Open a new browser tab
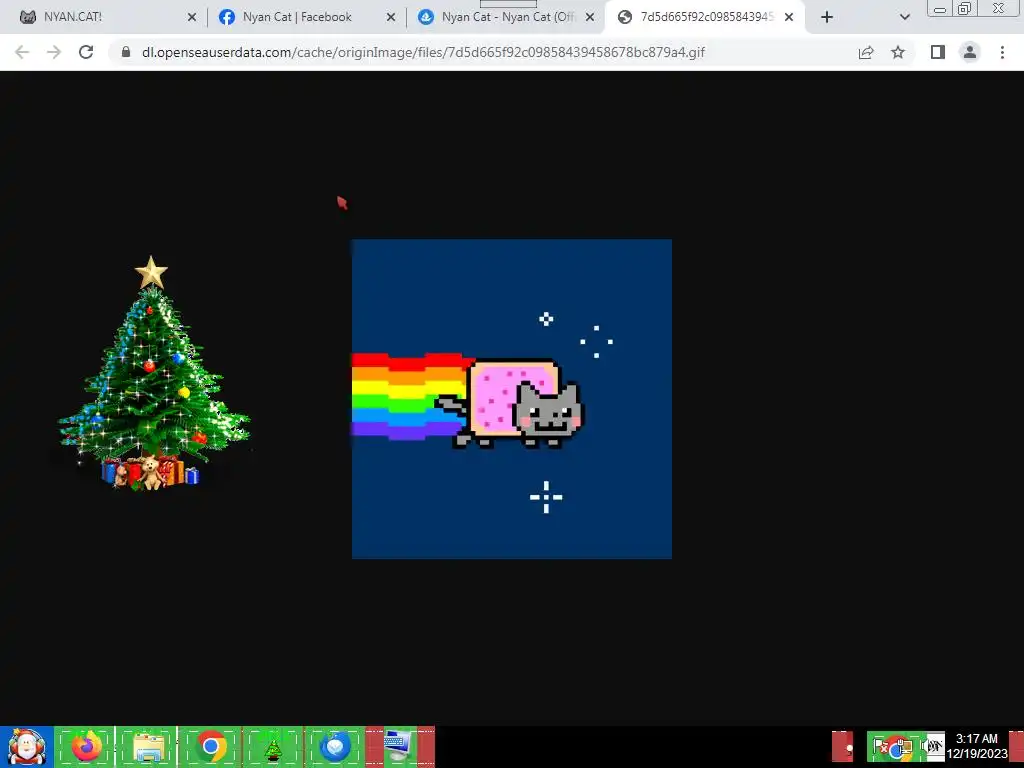Viewport: 1024px width, 768px height. click(827, 18)
